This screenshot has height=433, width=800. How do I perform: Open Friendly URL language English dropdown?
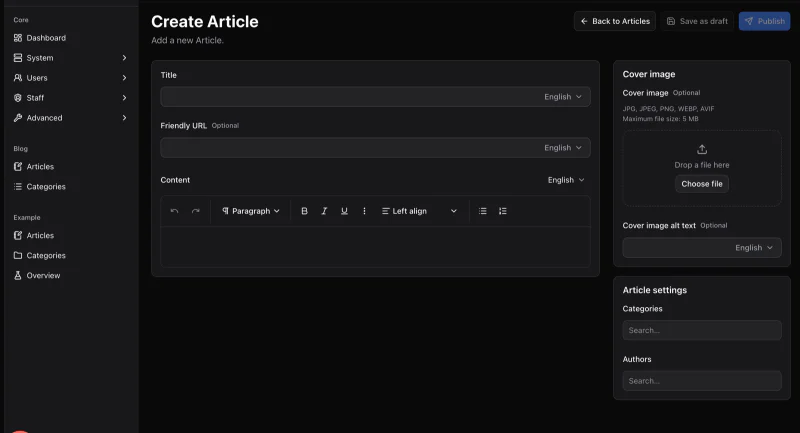click(563, 147)
